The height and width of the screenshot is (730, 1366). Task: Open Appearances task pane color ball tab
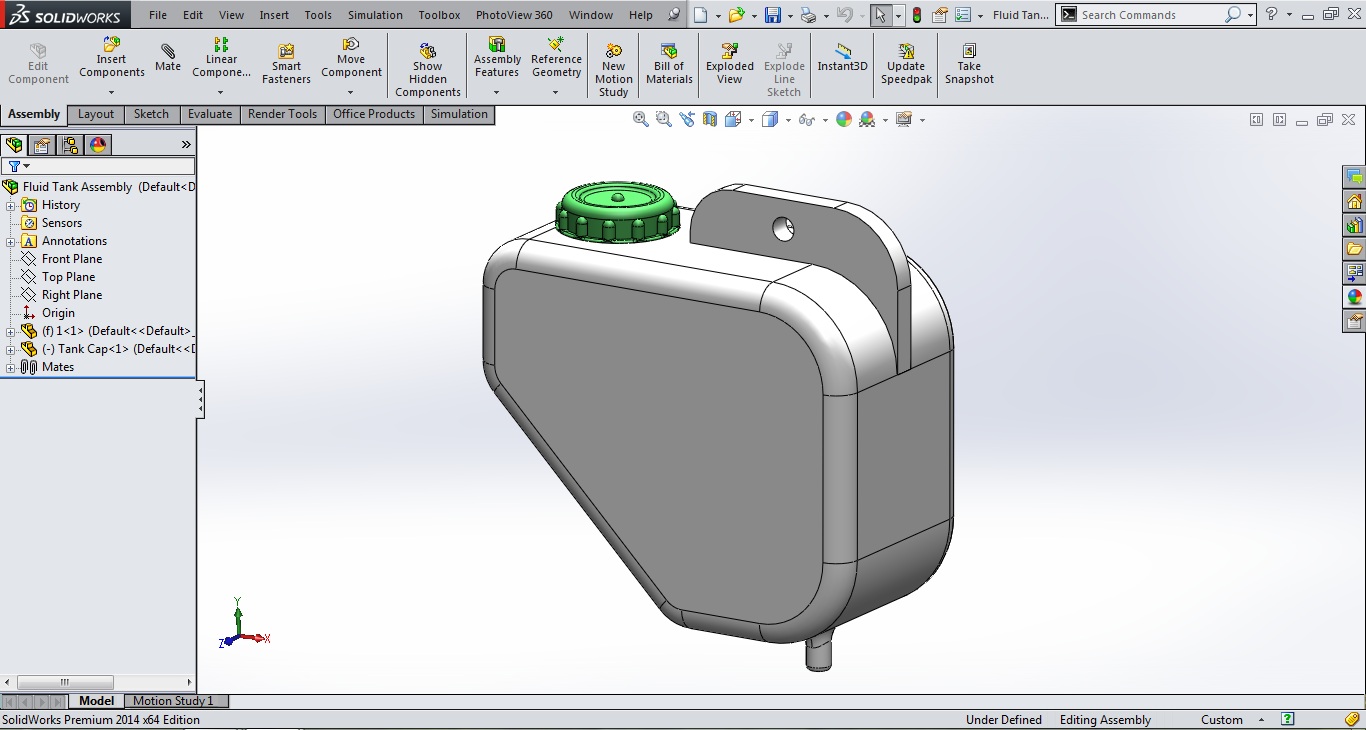coord(1355,297)
